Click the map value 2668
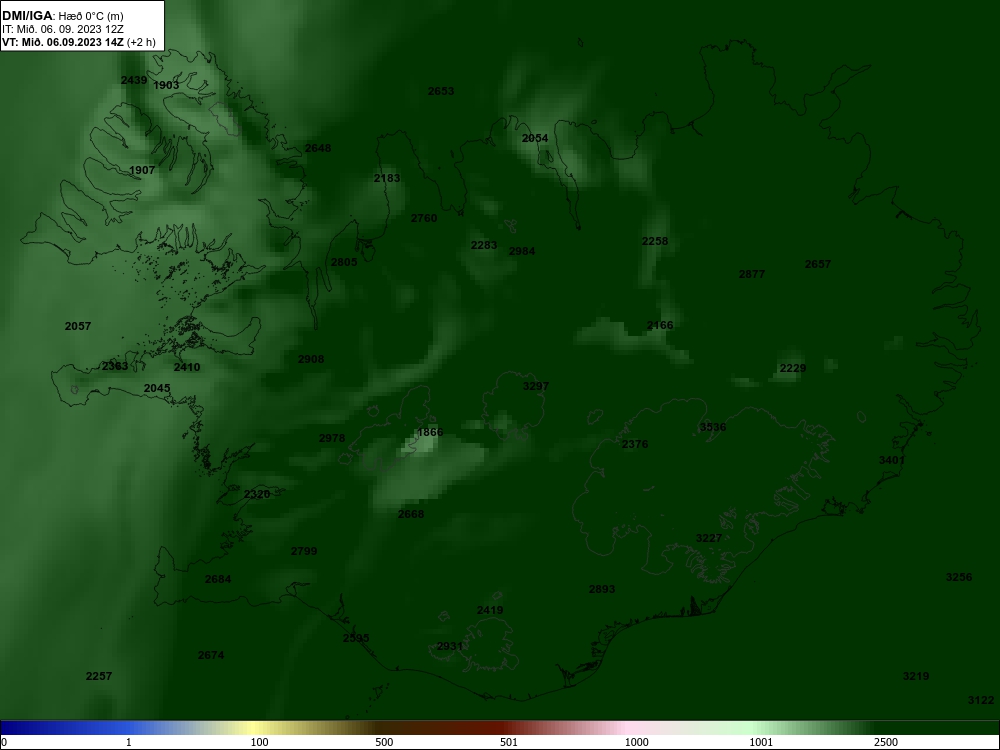This screenshot has height=750, width=1000. pyautogui.click(x=411, y=514)
